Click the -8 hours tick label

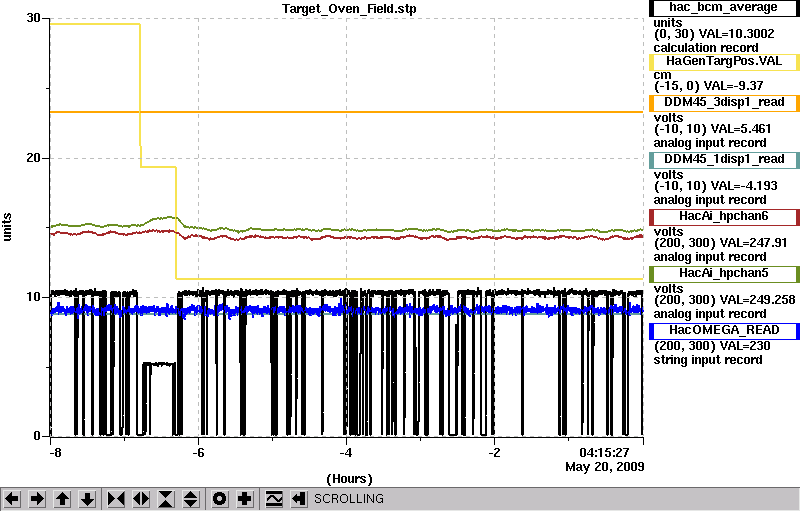coord(56,453)
